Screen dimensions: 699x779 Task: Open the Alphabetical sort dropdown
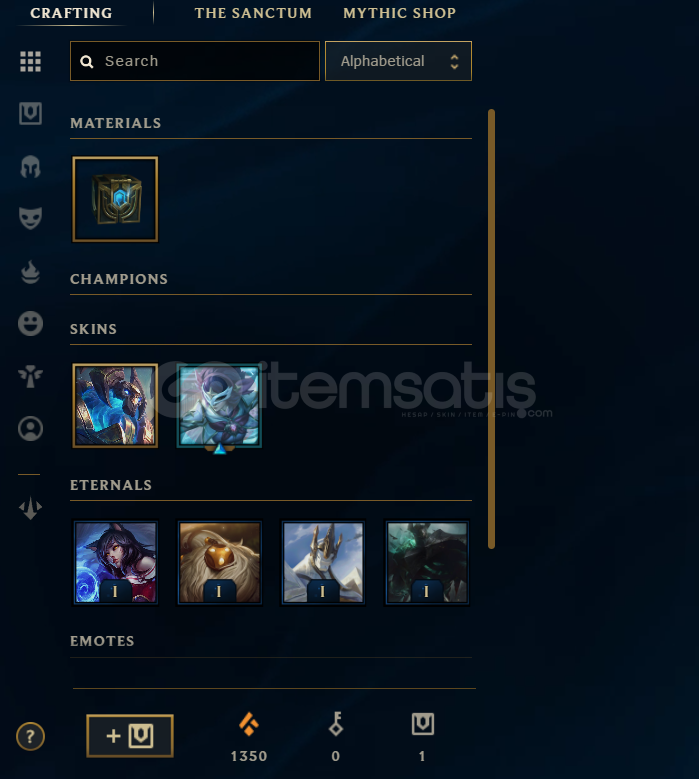398,61
